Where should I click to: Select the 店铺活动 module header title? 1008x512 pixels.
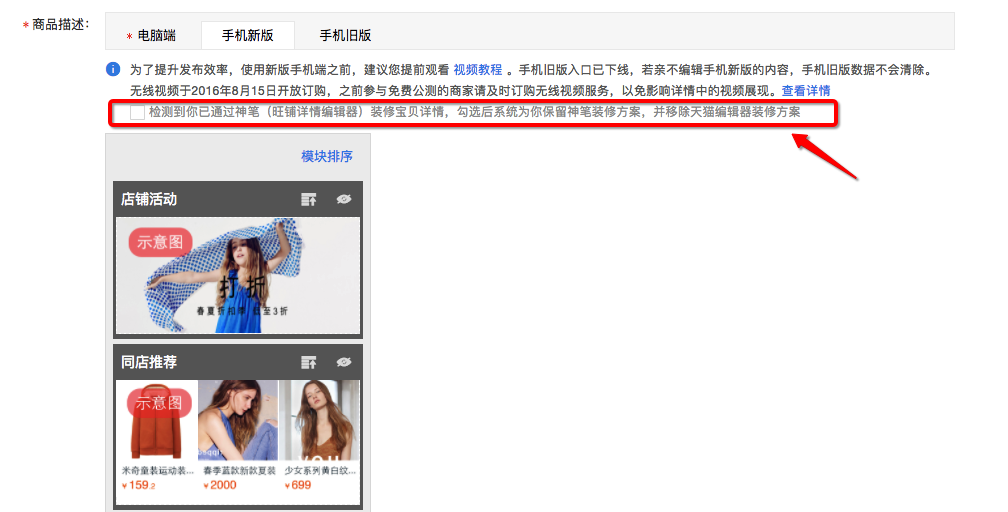point(149,199)
